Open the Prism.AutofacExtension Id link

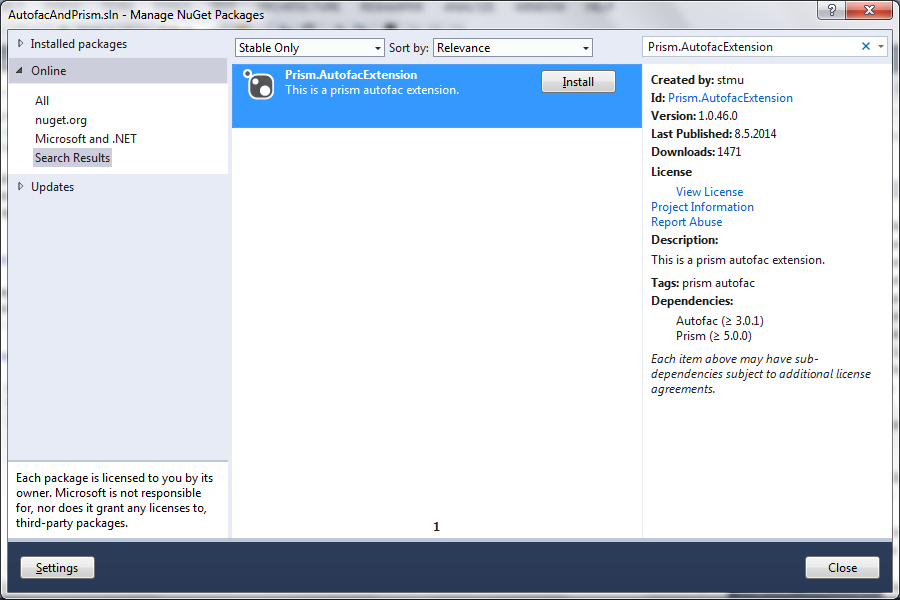pyautogui.click(x=730, y=98)
